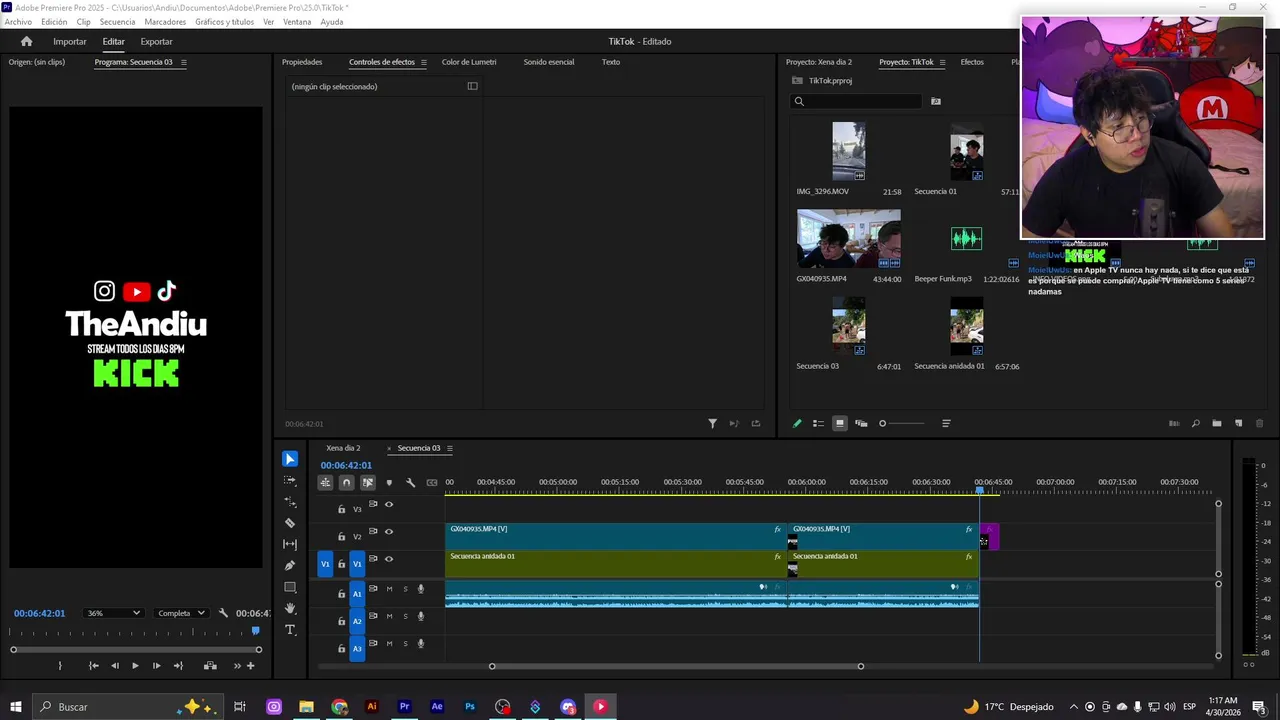Toggle lock on track V3

(341, 509)
